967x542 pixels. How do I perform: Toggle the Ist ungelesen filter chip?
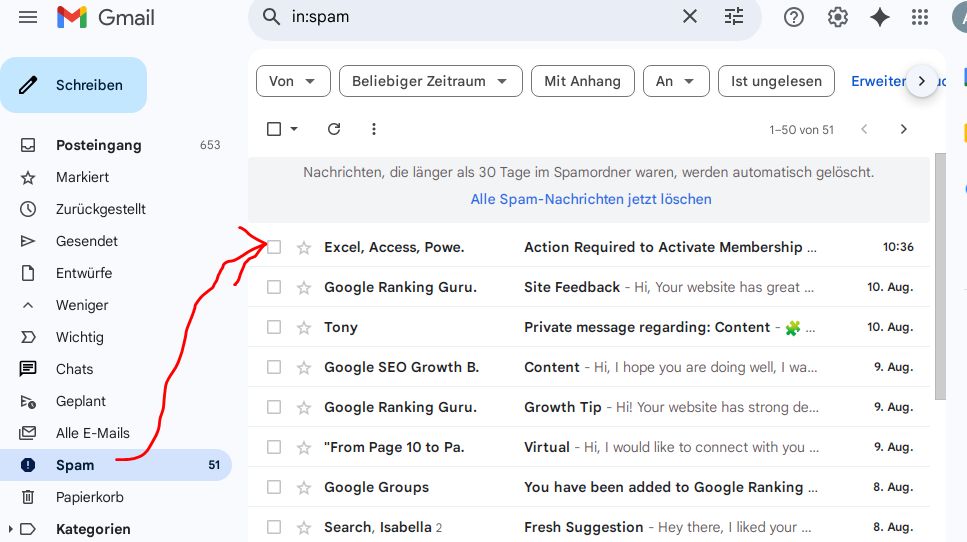pos(776,81)
